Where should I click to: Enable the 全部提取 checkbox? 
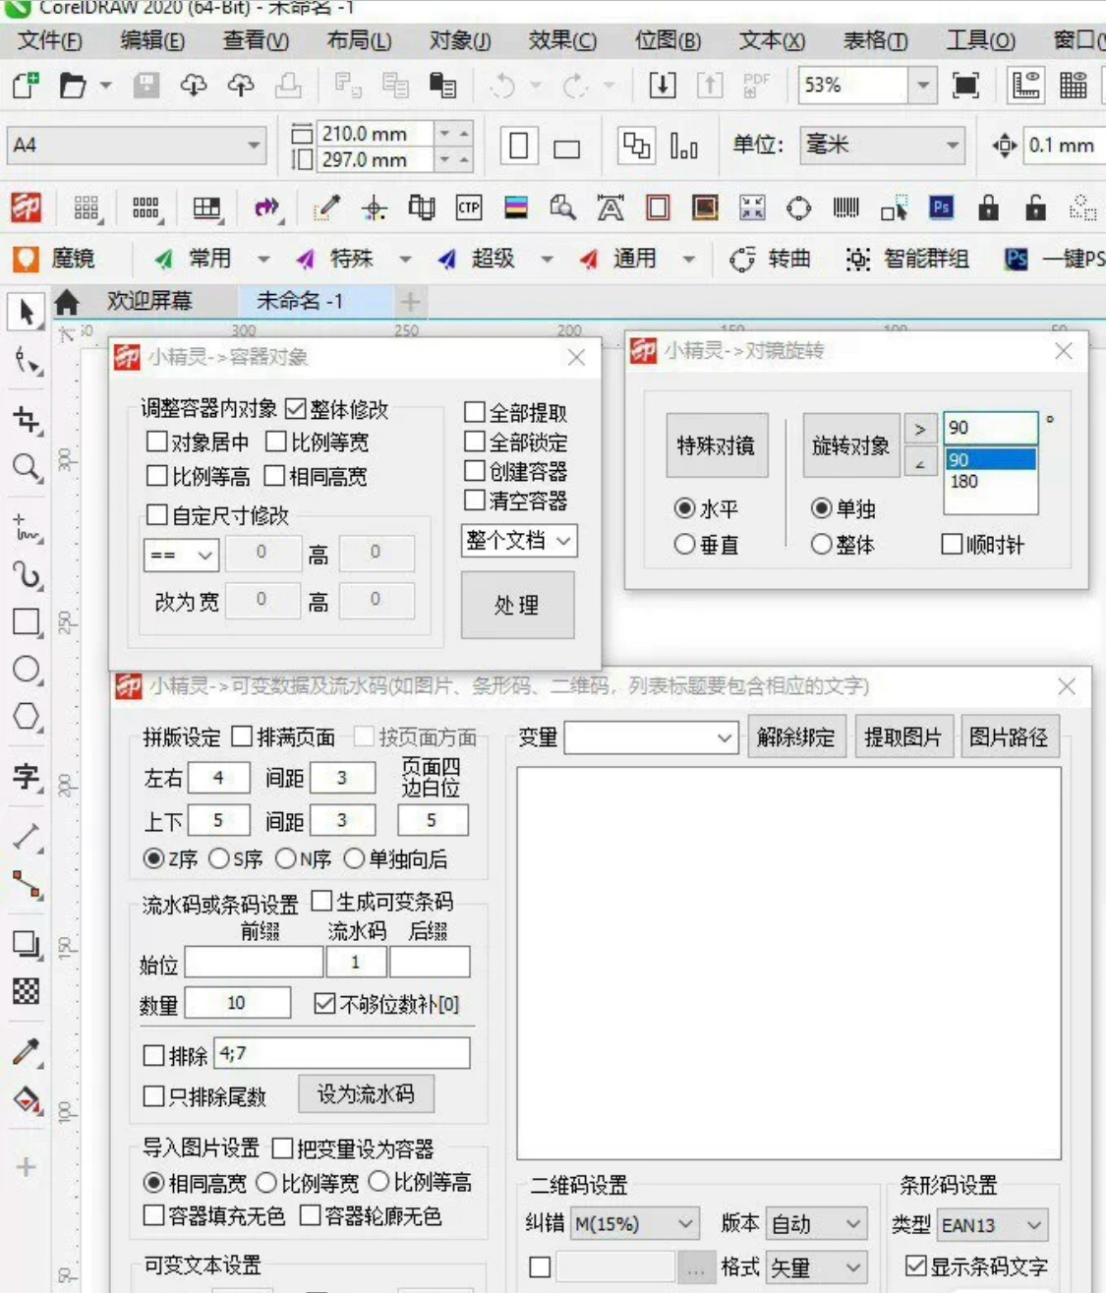pyautogui.click(x=475, y=412)
